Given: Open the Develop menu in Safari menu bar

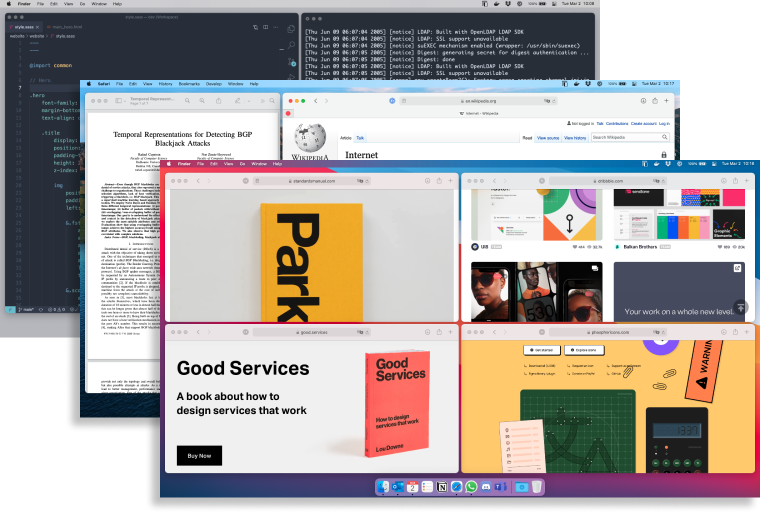Looking at the screenshot, I should tap(214, 84).
